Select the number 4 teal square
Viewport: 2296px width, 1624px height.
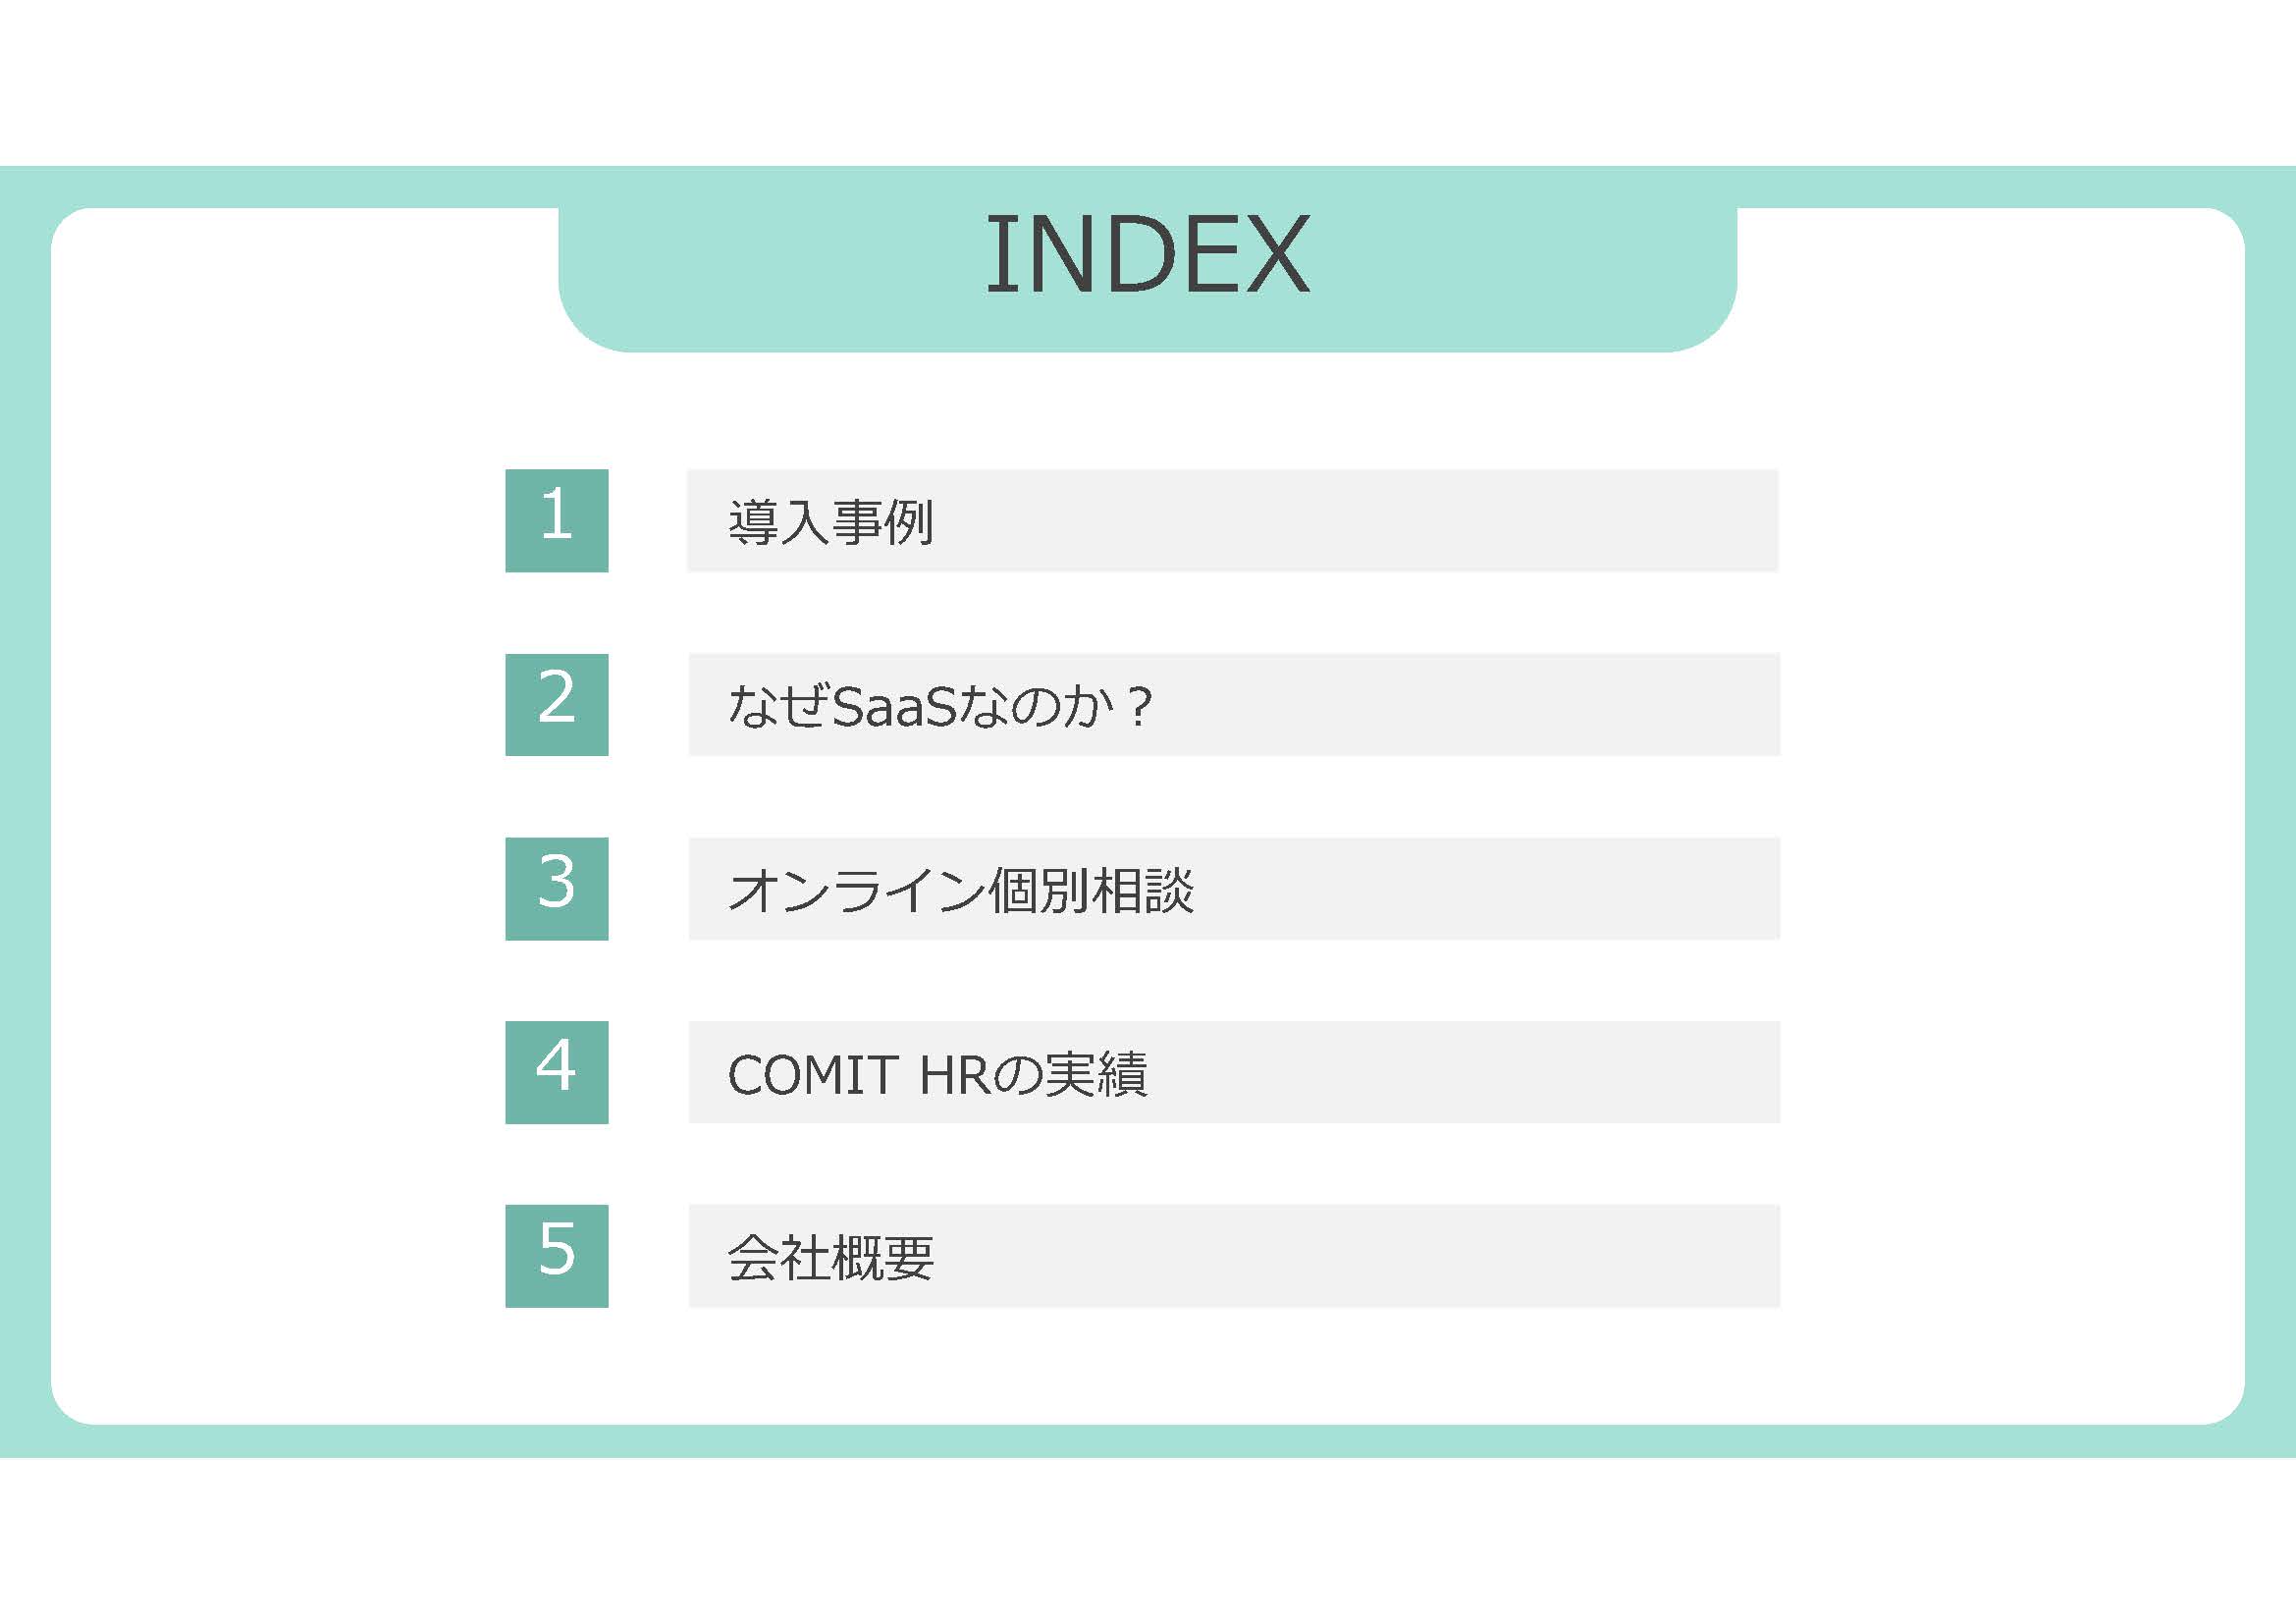pyautogui.click(x=556, y=1072)
